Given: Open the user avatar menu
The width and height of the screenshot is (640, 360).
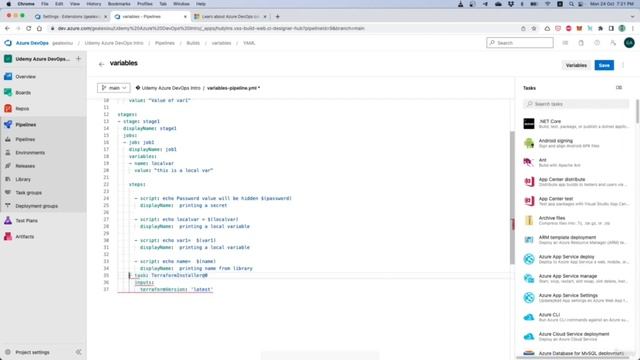Looking at the screenshot, I should pyautogui.click(x=629, y=42).
